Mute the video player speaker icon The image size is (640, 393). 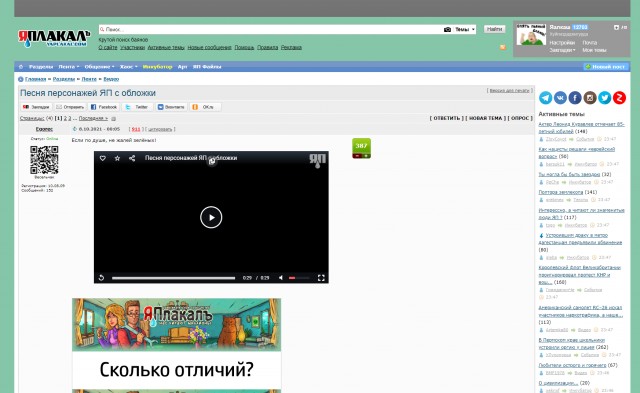pos(281,278)
